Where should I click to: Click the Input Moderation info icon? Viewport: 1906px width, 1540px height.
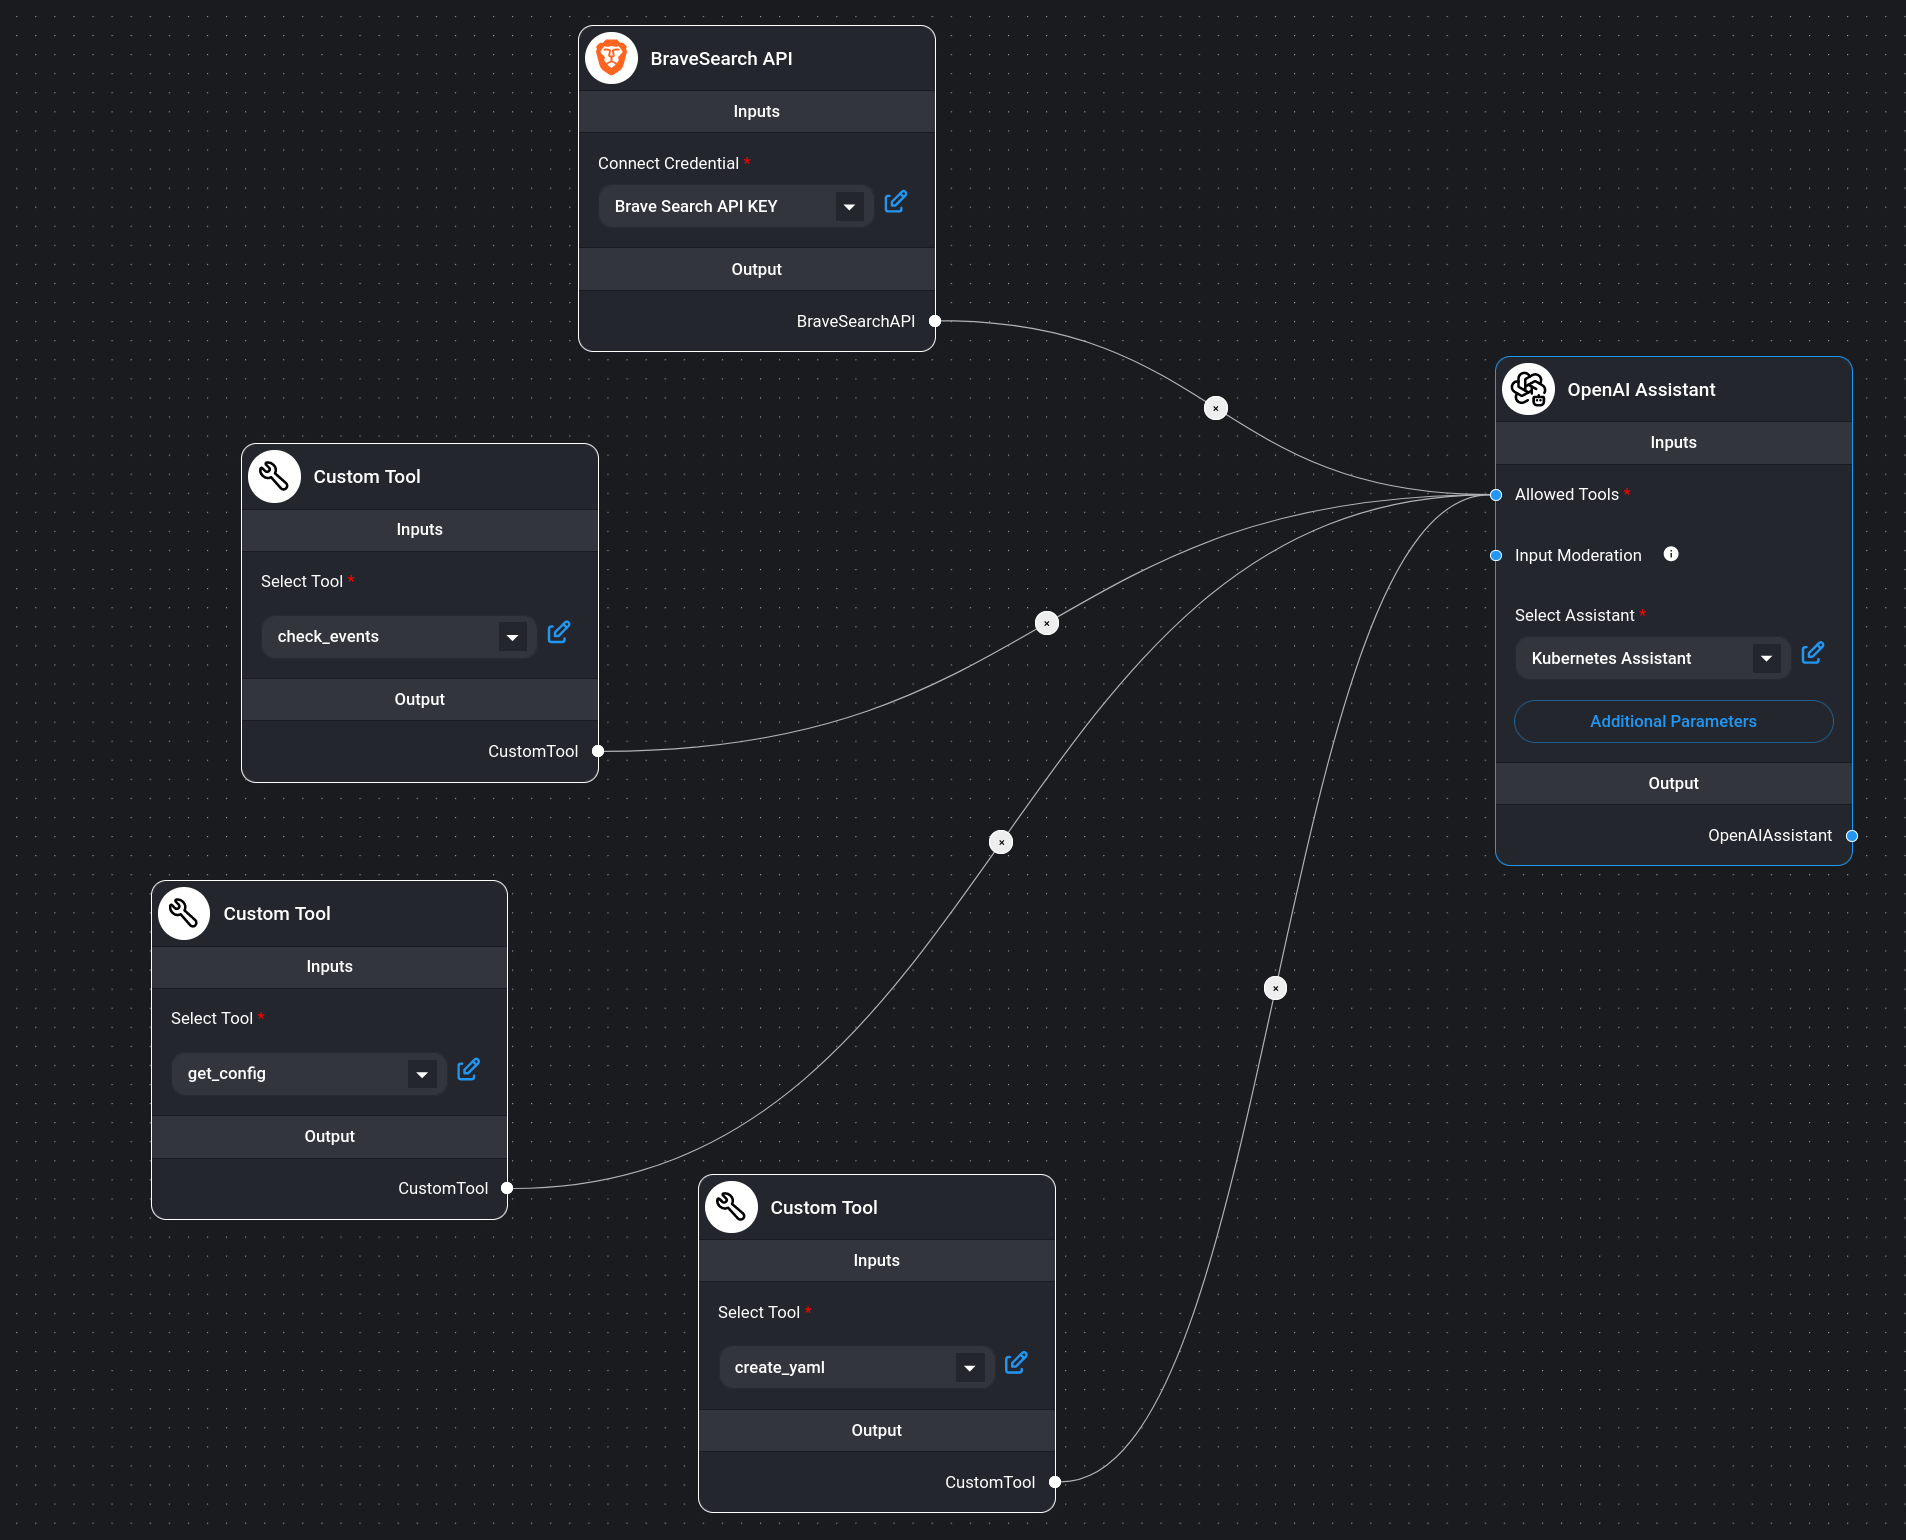pos(1671,554)
